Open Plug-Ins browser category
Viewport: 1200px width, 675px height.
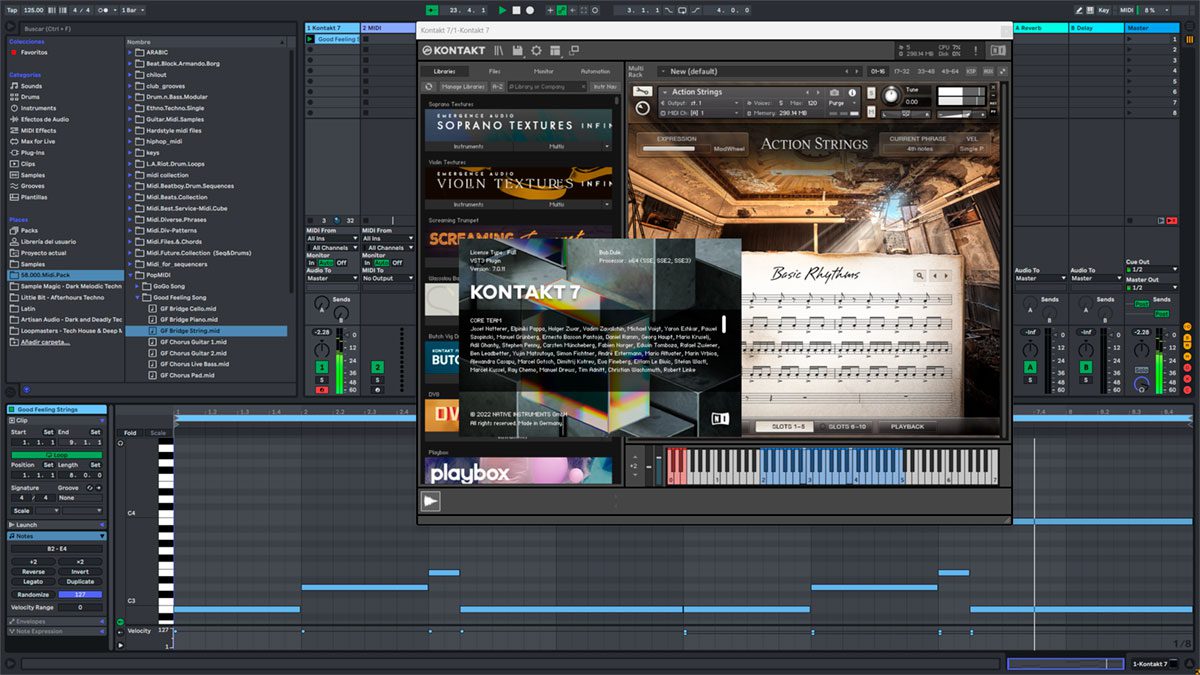click(x=27, y=152)
